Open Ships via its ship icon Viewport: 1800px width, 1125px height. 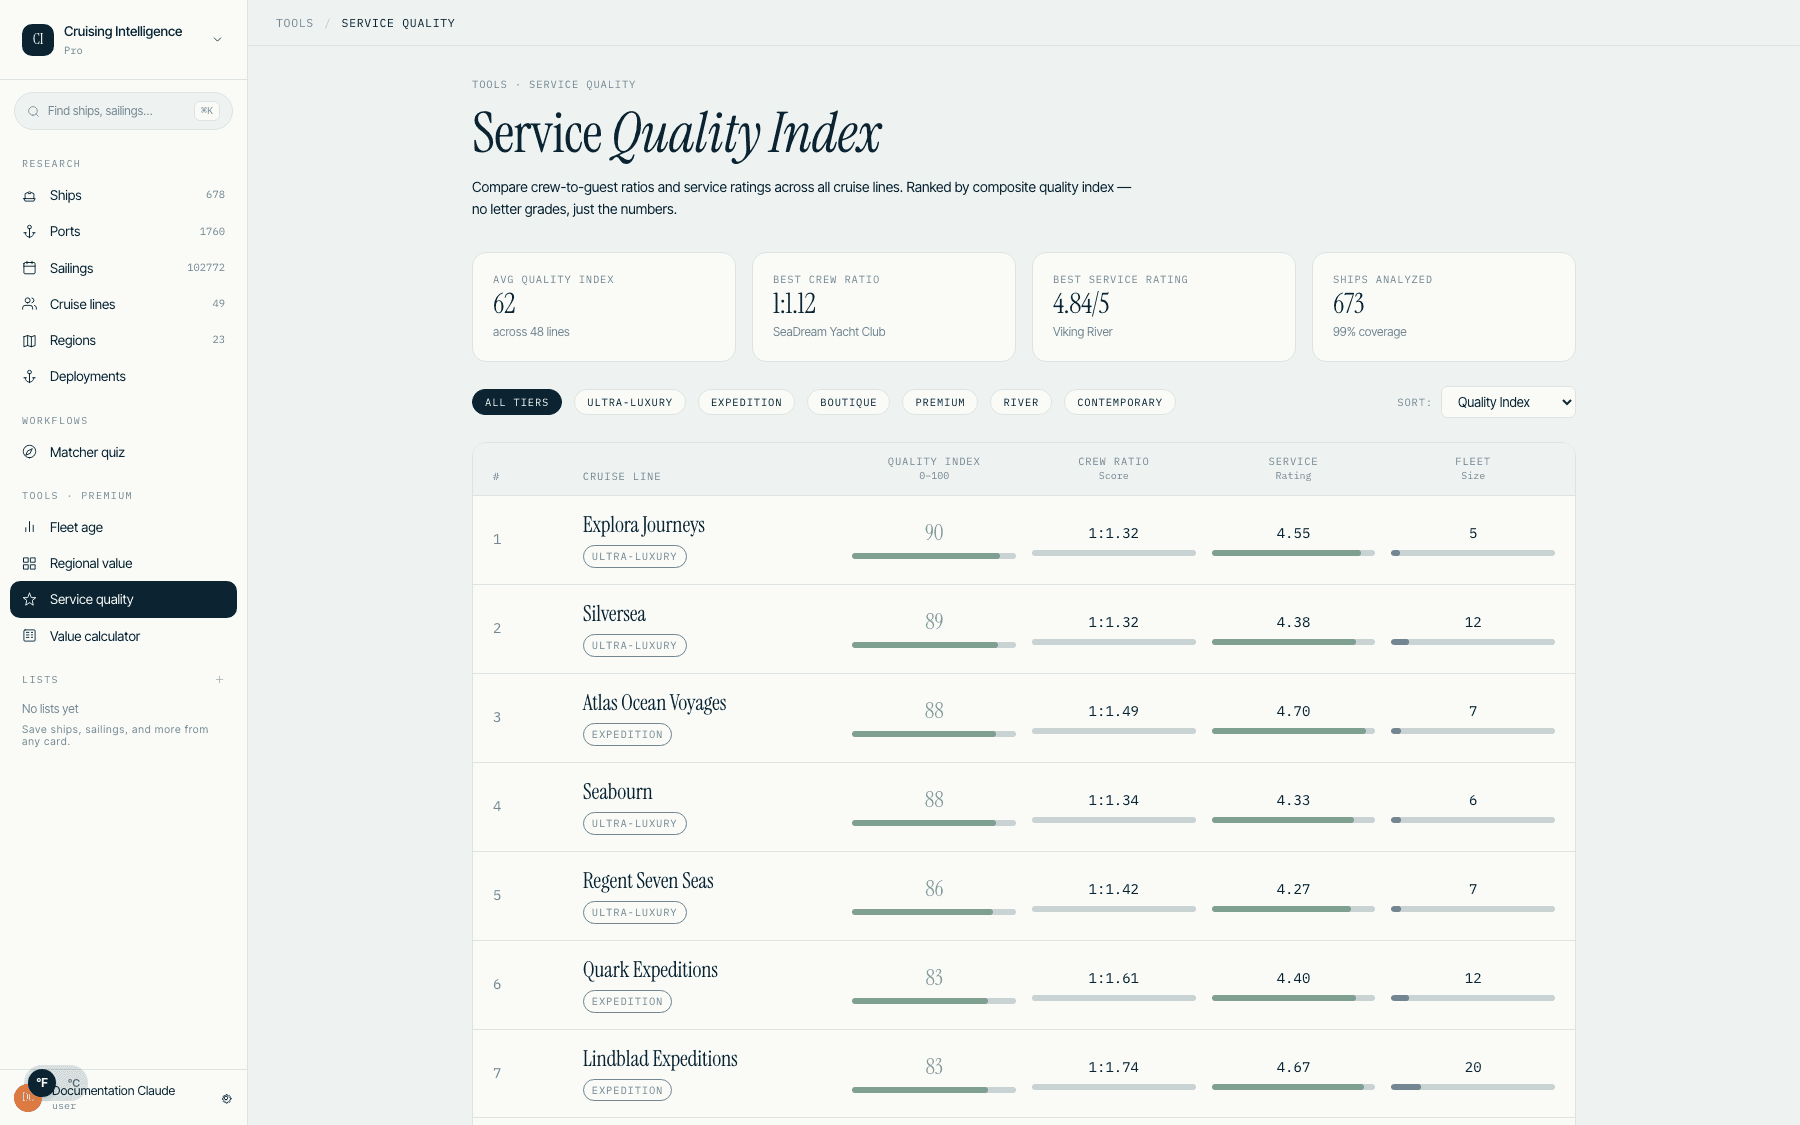[x=30, y=196]
